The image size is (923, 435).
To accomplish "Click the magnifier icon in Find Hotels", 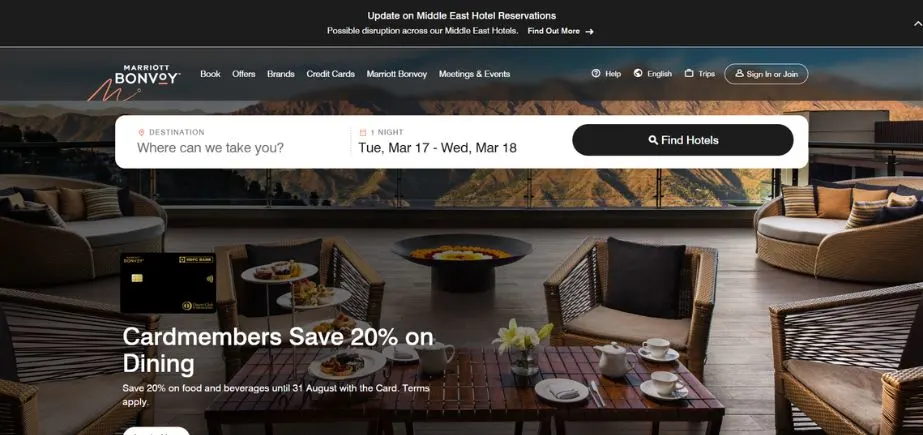I will point(653,140).
